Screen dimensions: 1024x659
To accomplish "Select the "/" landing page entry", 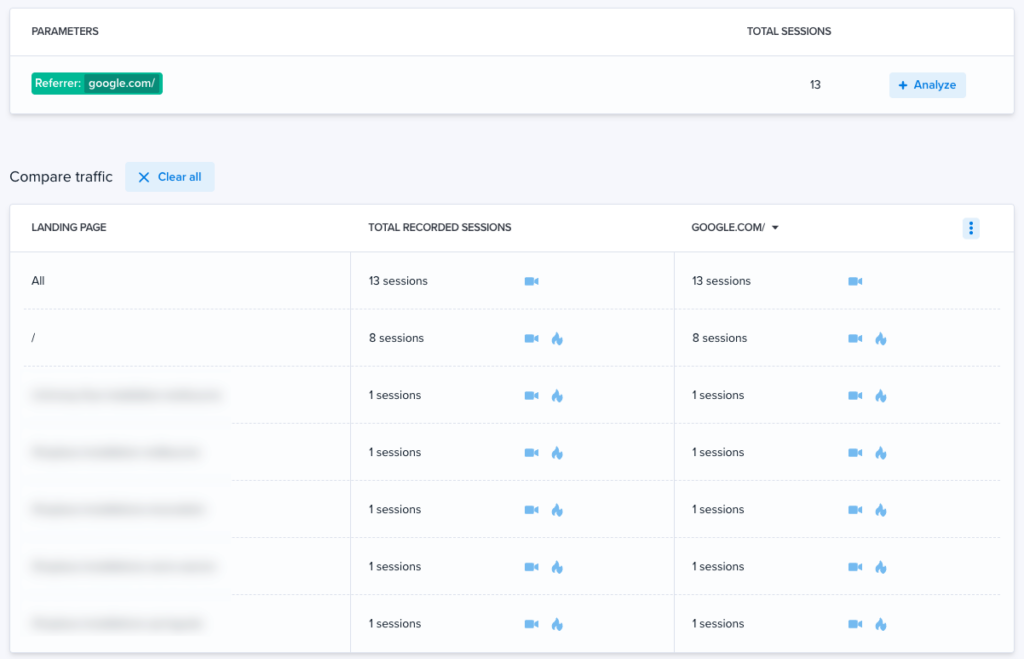I will [x=33, y=338].
